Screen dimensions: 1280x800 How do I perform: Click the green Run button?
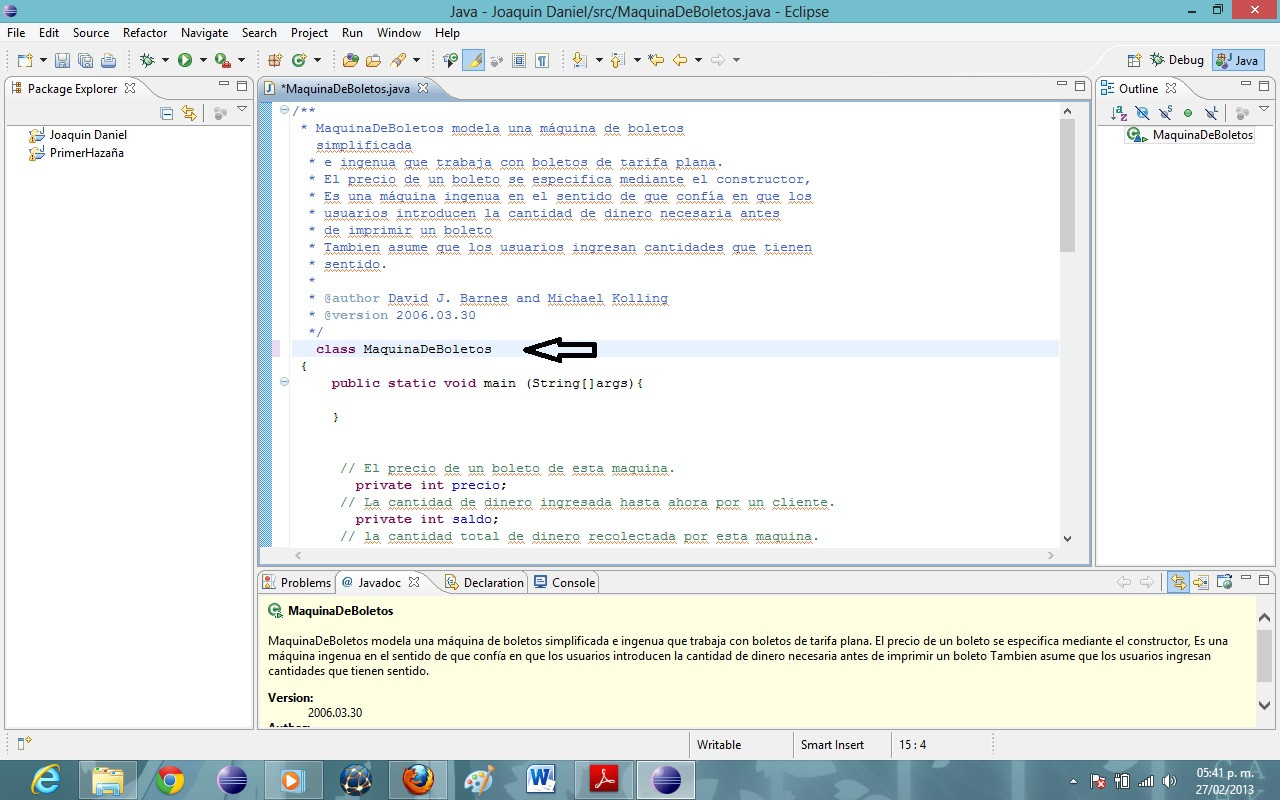click(x=185, y=60)
